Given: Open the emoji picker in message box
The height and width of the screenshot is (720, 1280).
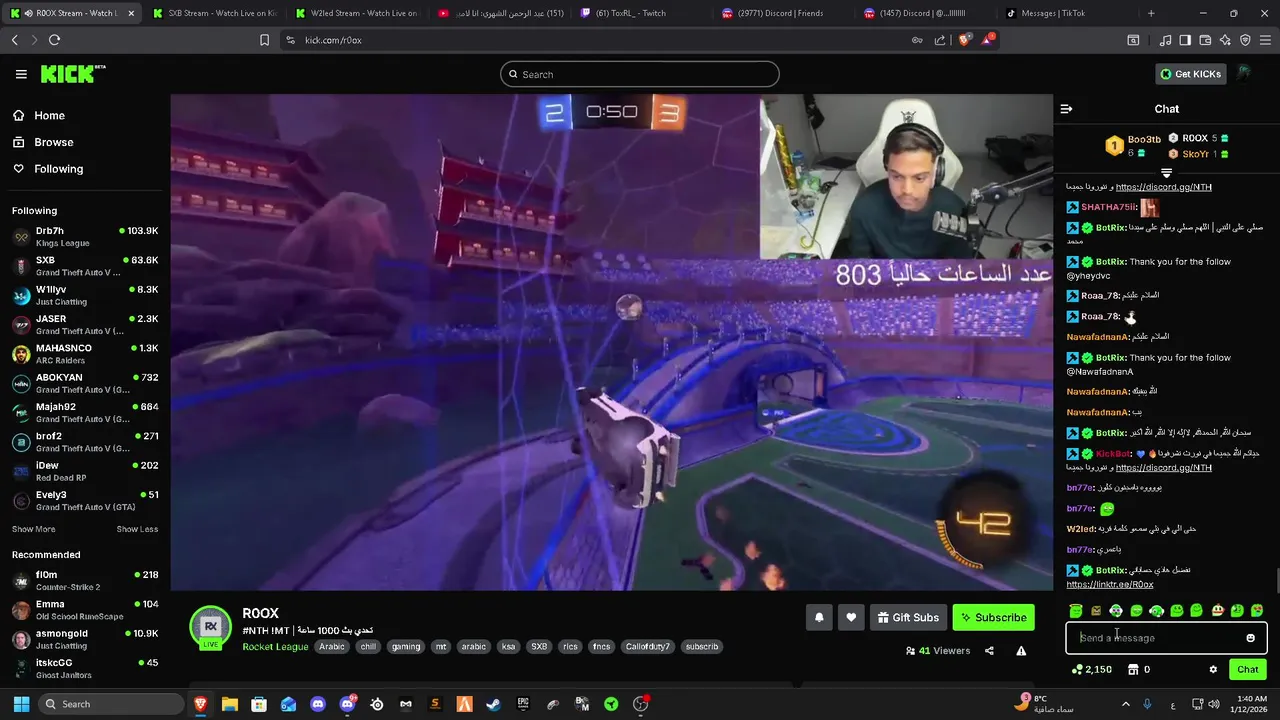Looking at the screenshot, I should click(1250, 638).
